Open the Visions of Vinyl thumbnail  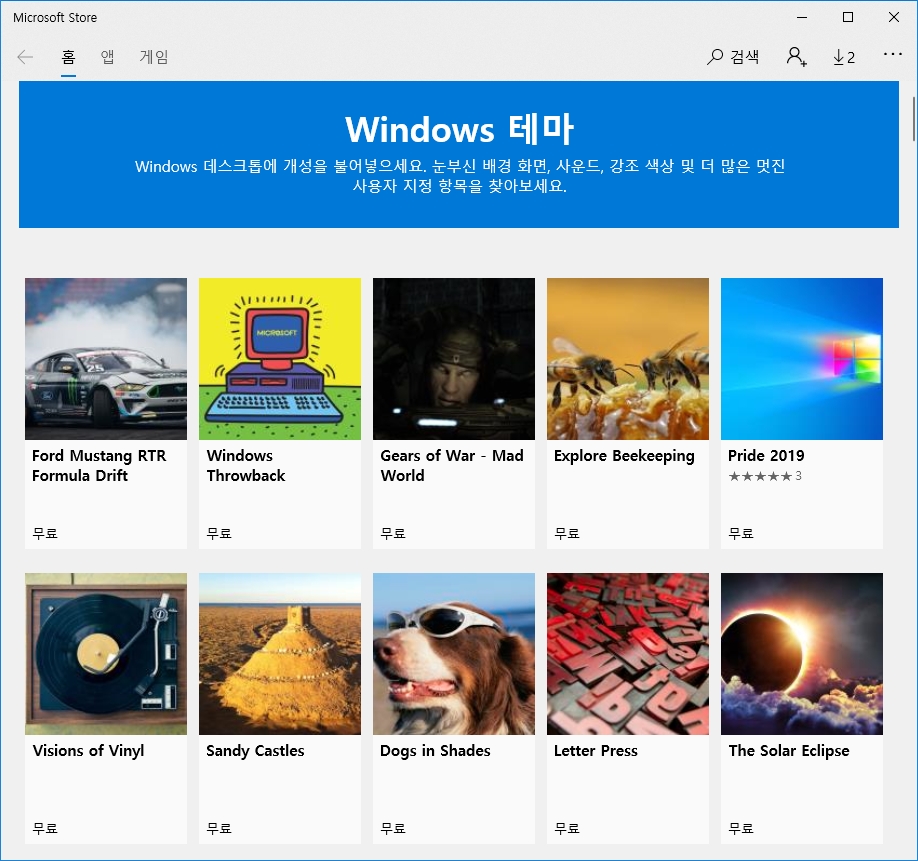click(x=106, y=654)
